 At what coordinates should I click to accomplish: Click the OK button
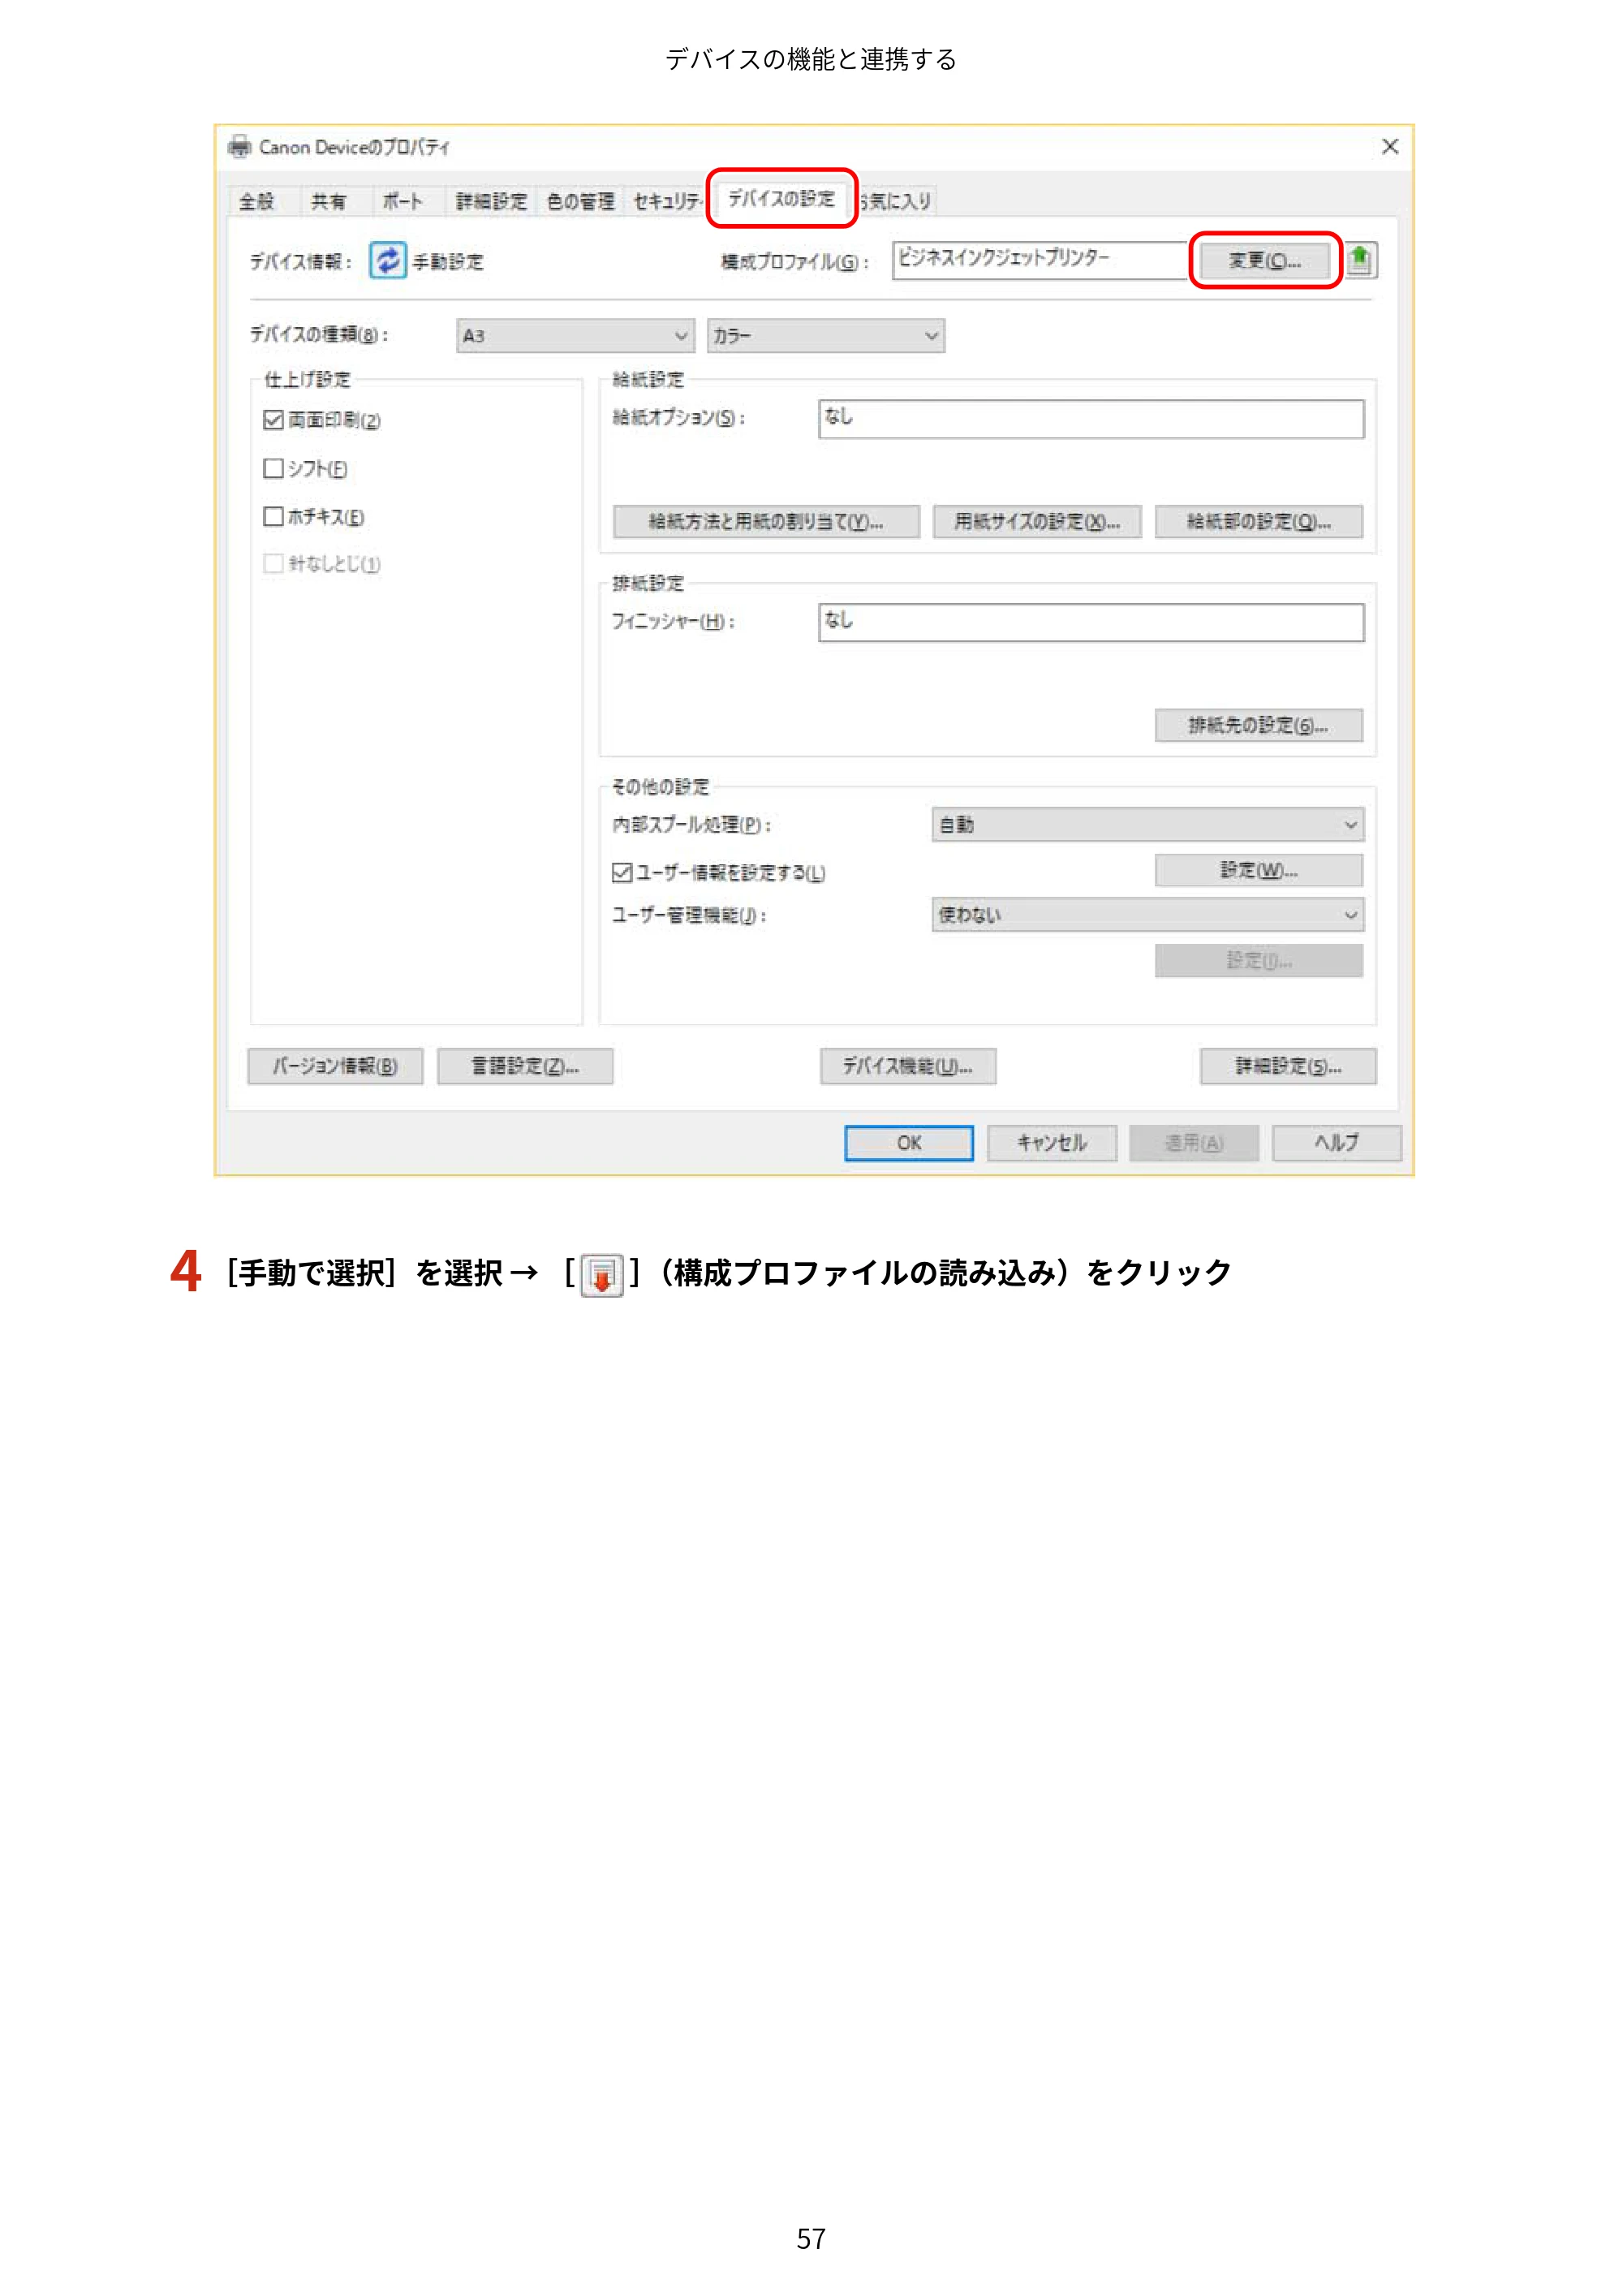click(x=909, y=1144)
